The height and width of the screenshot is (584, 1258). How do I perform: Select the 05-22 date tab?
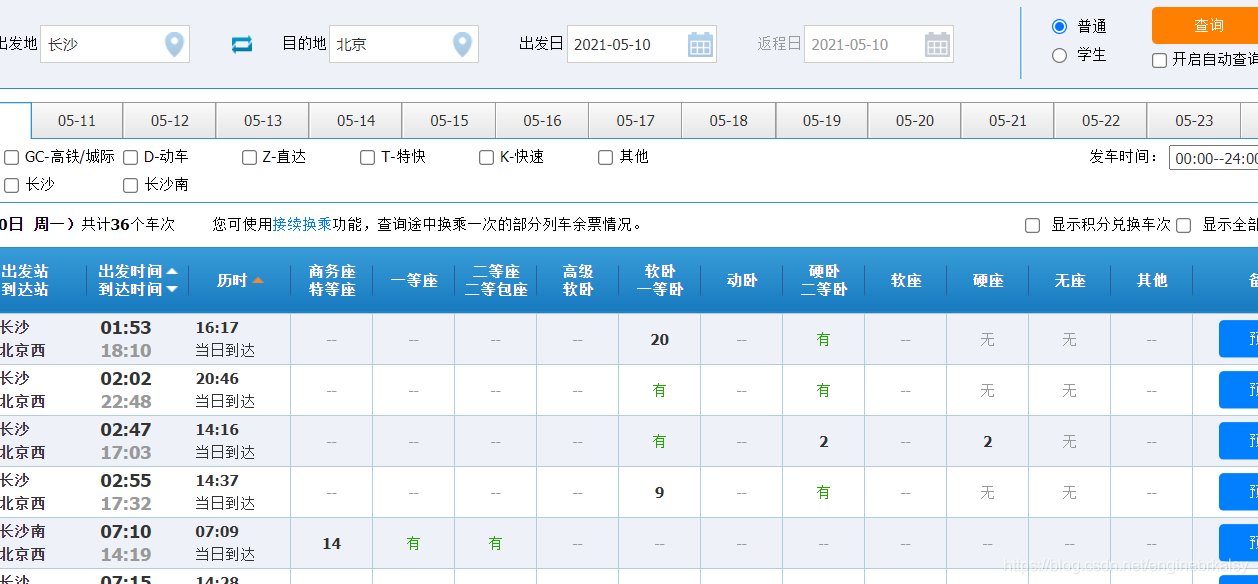click(1101, 121)
